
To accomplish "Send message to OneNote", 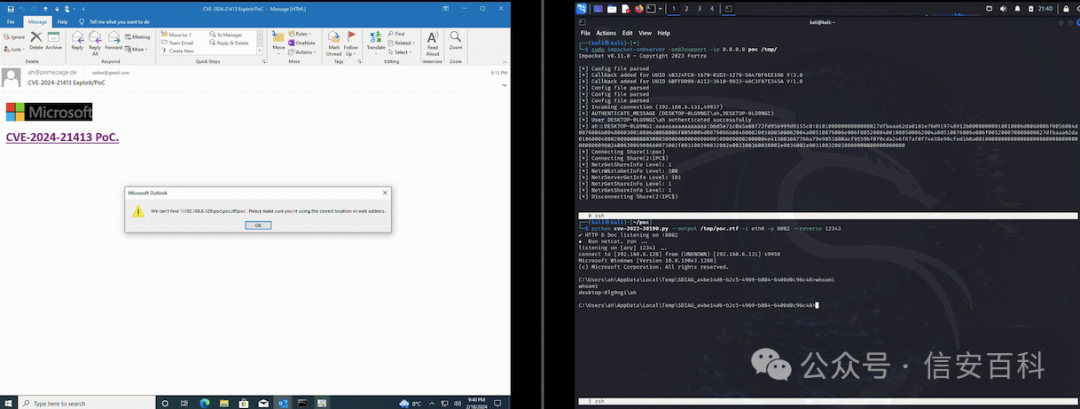I will [x=301, y=43].
